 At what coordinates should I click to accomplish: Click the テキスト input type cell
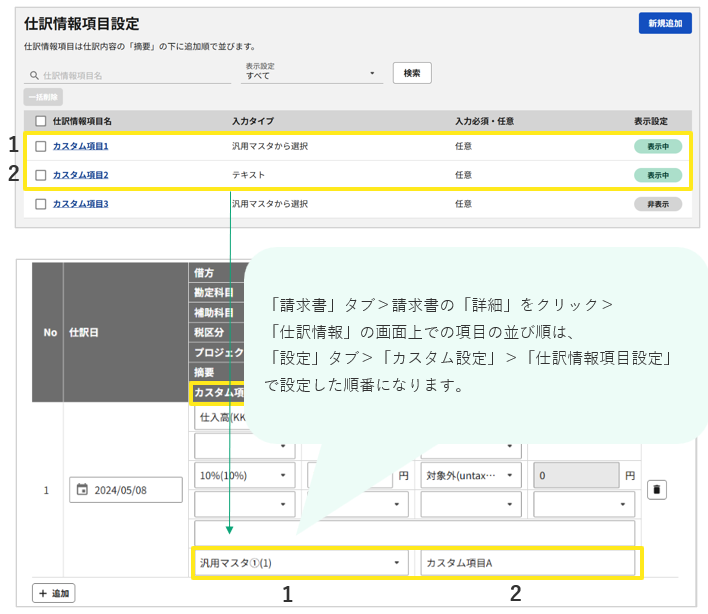tap(248, 175)
